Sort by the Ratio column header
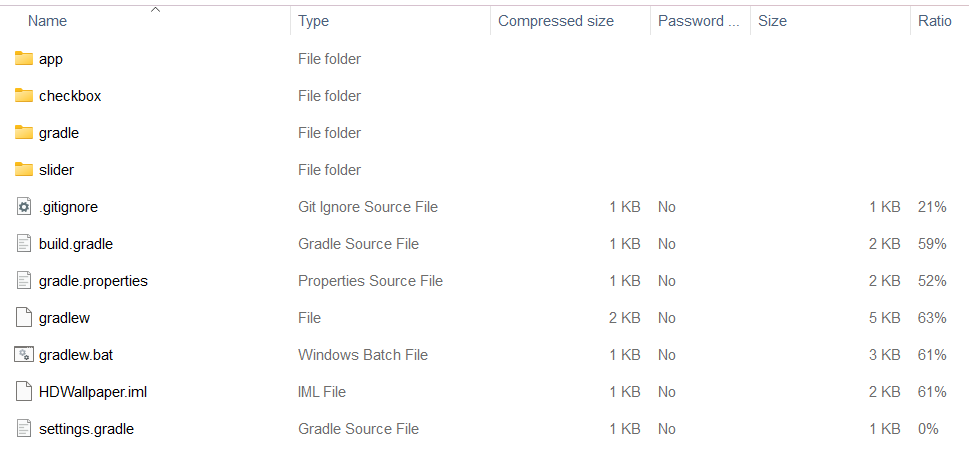 point(934,21)
